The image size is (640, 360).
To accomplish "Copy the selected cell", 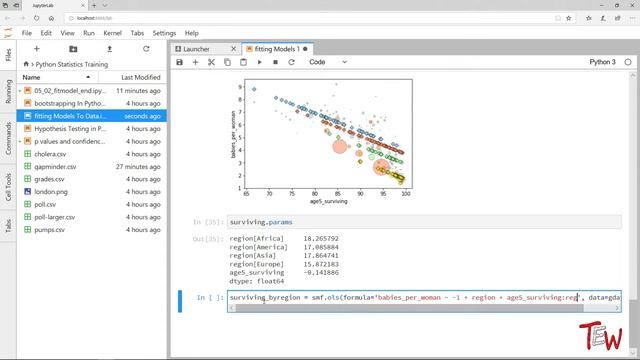I will click(x=227, y=62).
